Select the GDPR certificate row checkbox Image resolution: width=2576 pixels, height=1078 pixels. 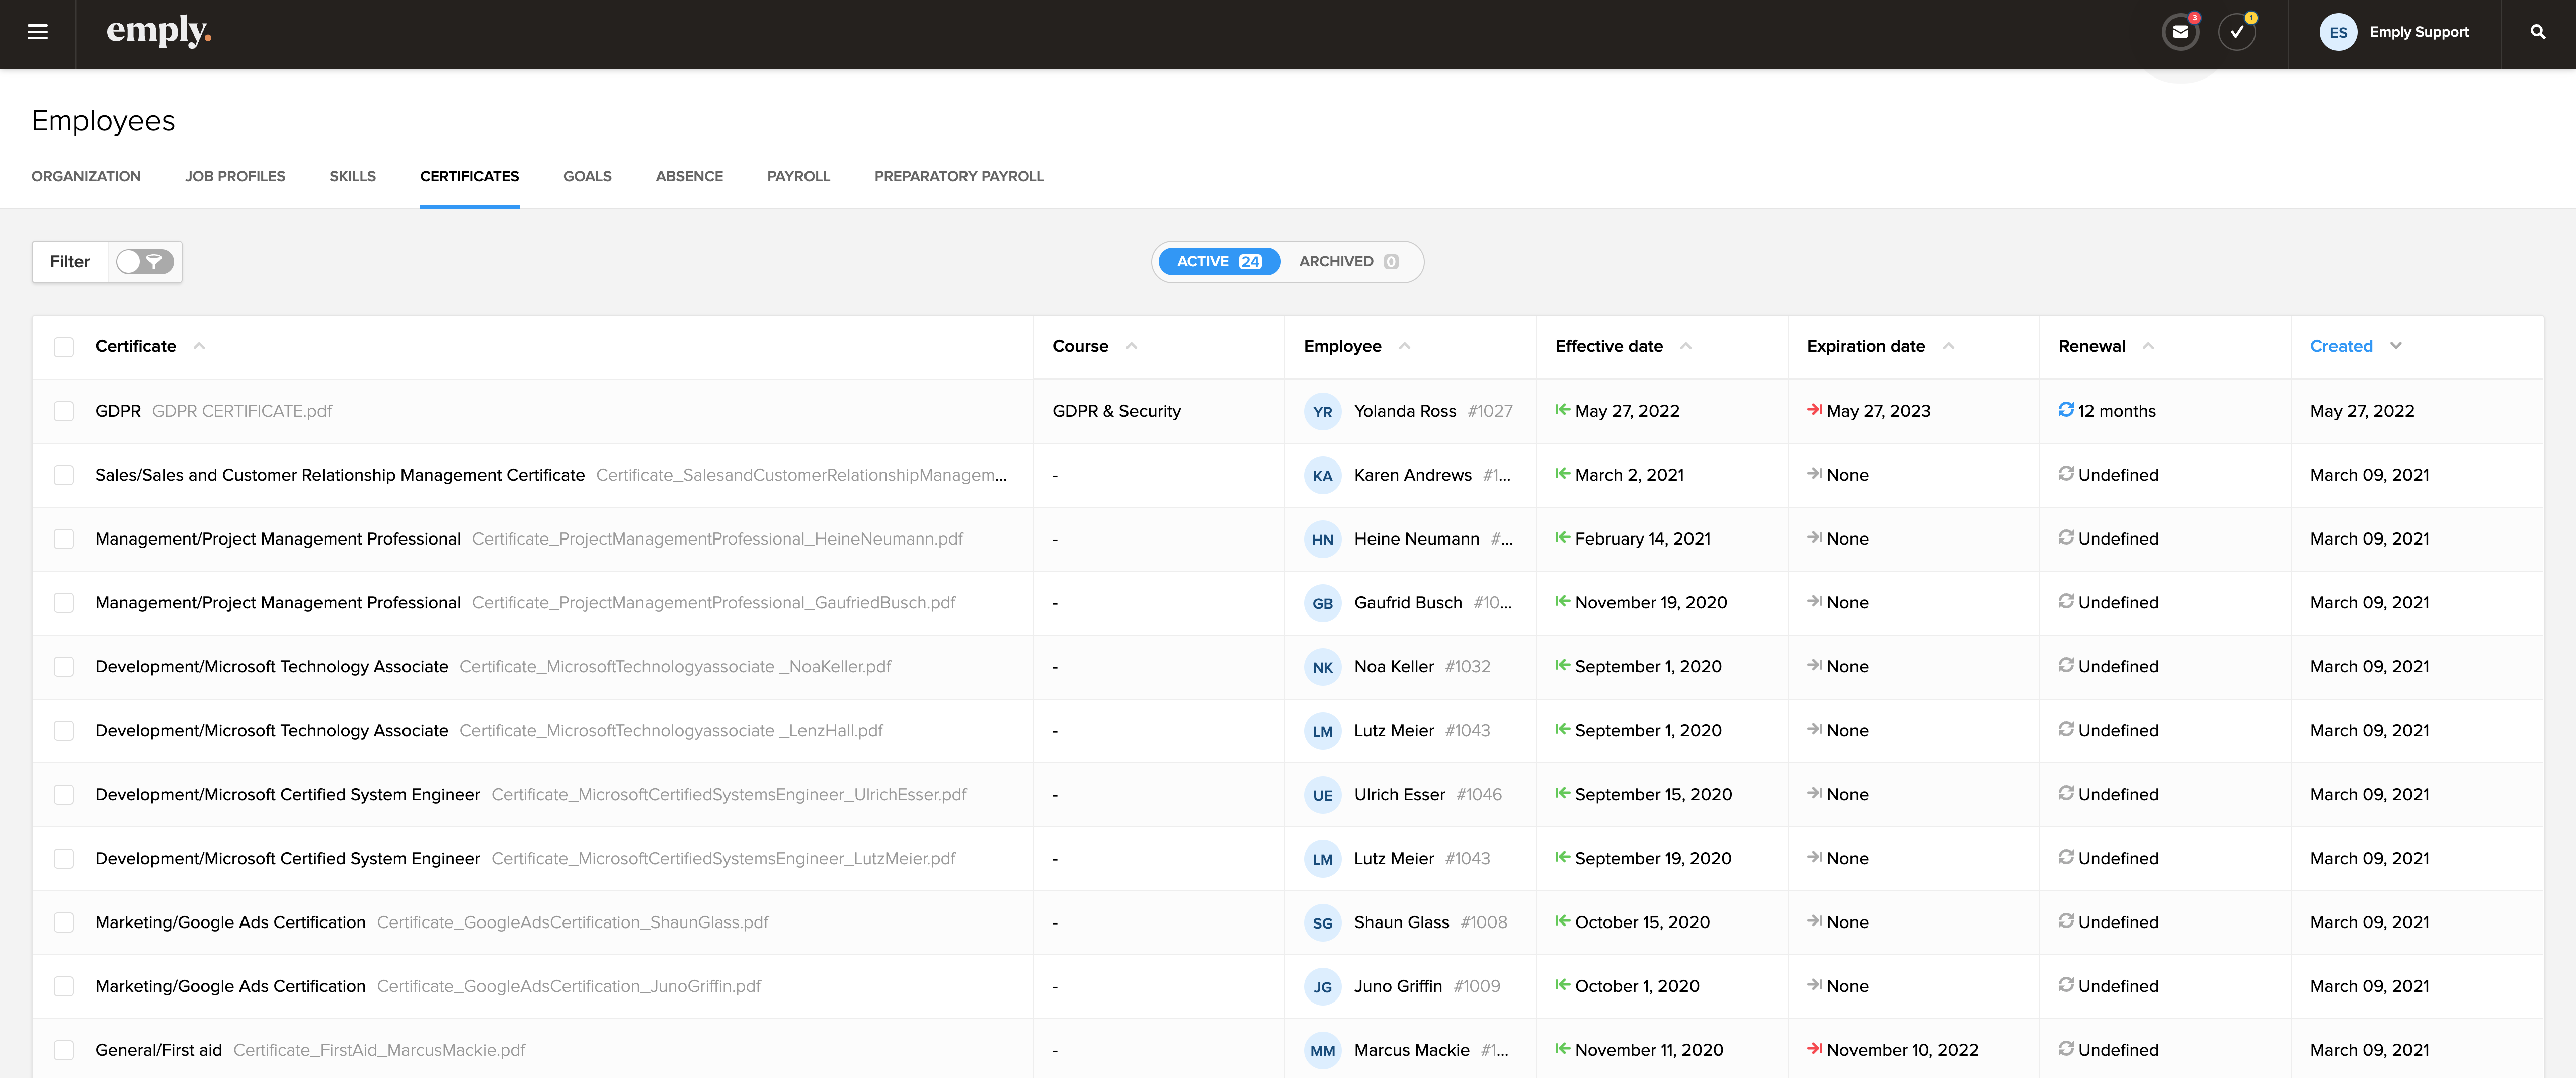pyautogui.click(x=64, y=411)
